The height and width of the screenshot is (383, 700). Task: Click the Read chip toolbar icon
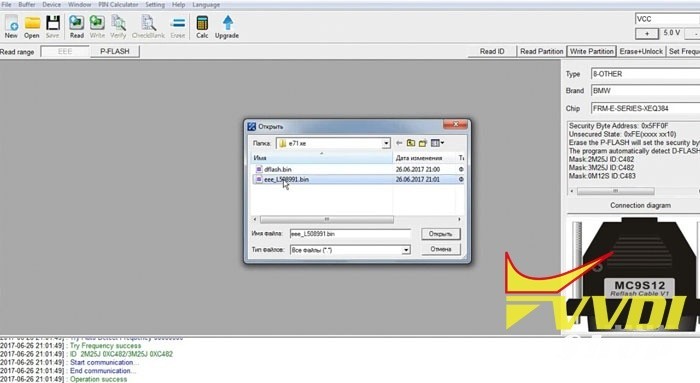coord(76,26)
